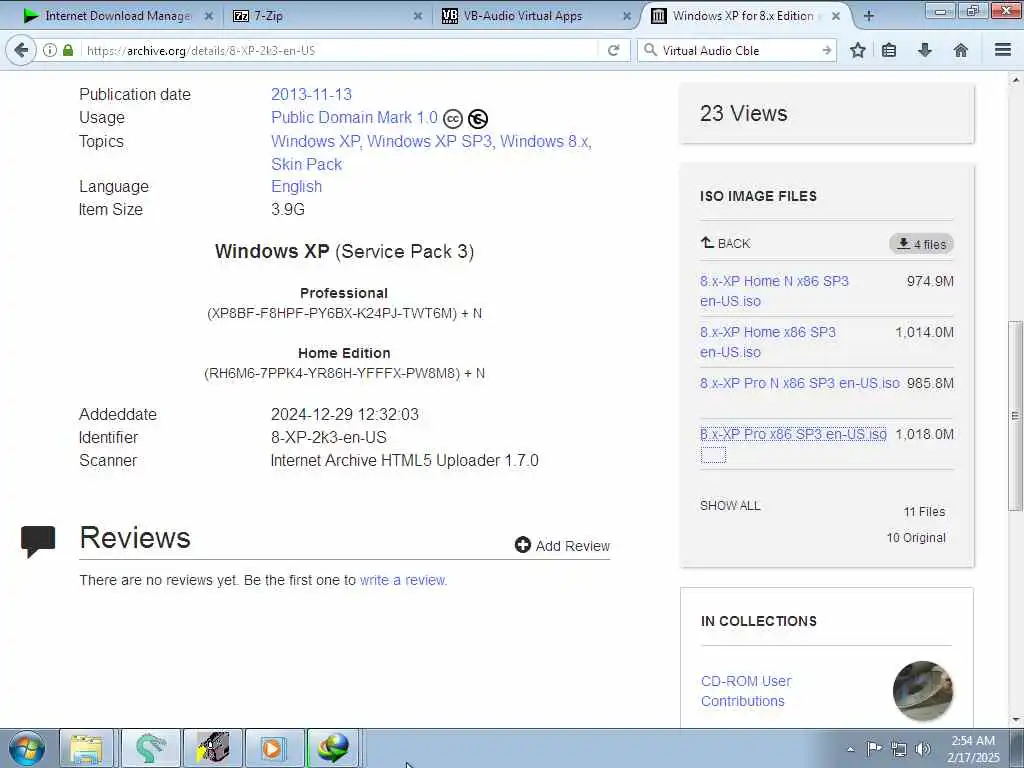
Task: Select the Windows XP for 8.x Edition tab
Action: (743, 16)
